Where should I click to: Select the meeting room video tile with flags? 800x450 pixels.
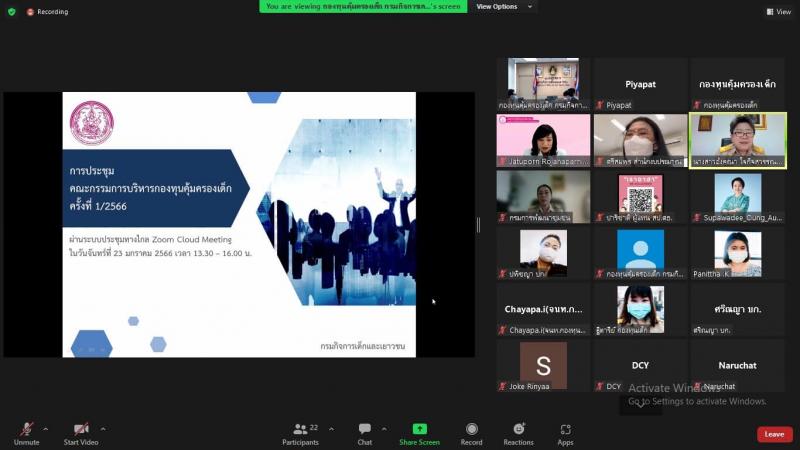tap(543, 84)
